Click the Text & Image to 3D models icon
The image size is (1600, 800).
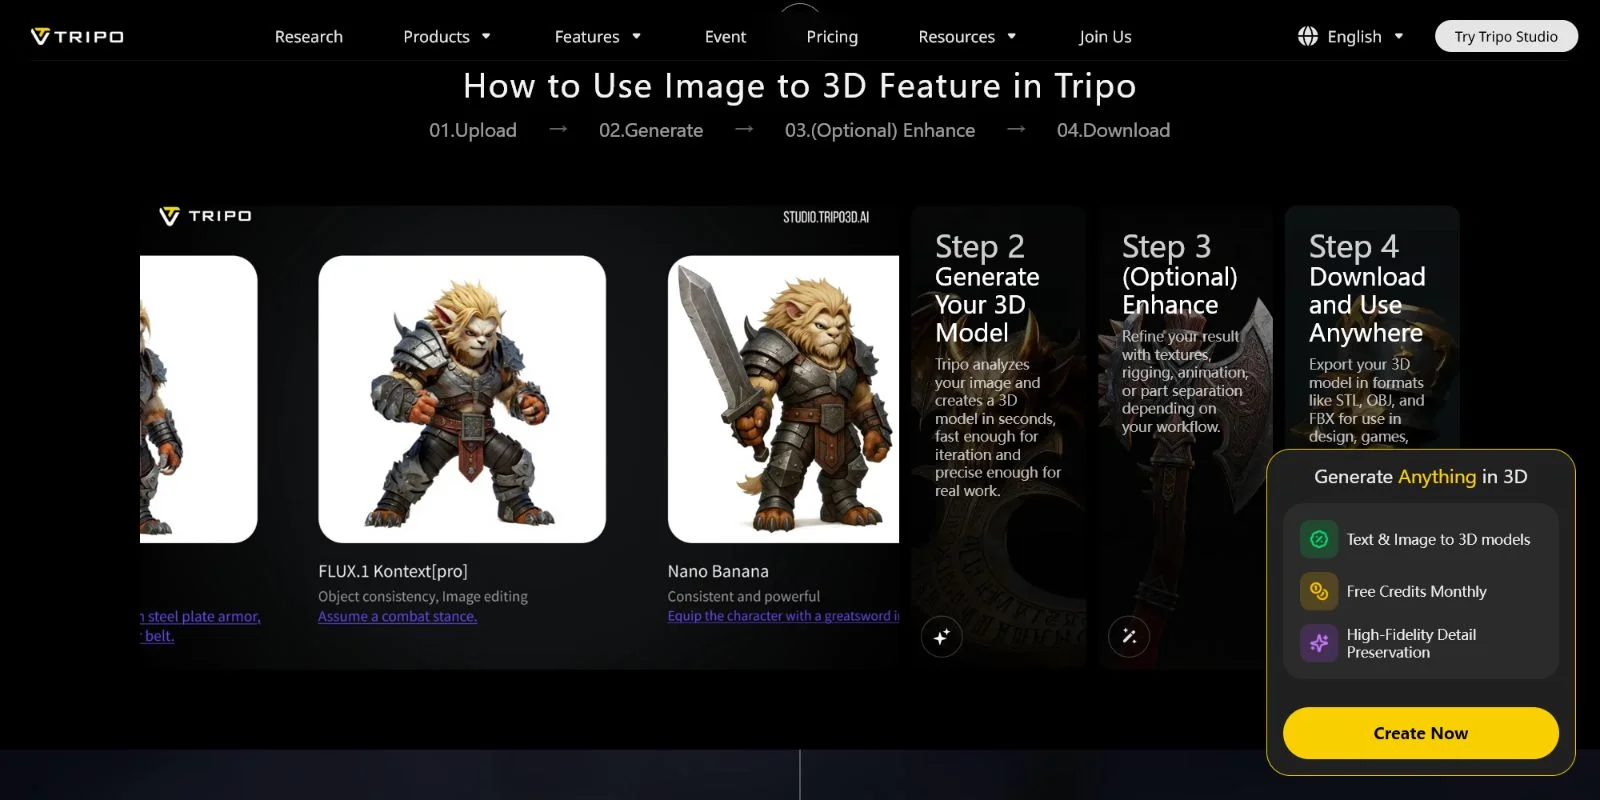click(1319, 539)
